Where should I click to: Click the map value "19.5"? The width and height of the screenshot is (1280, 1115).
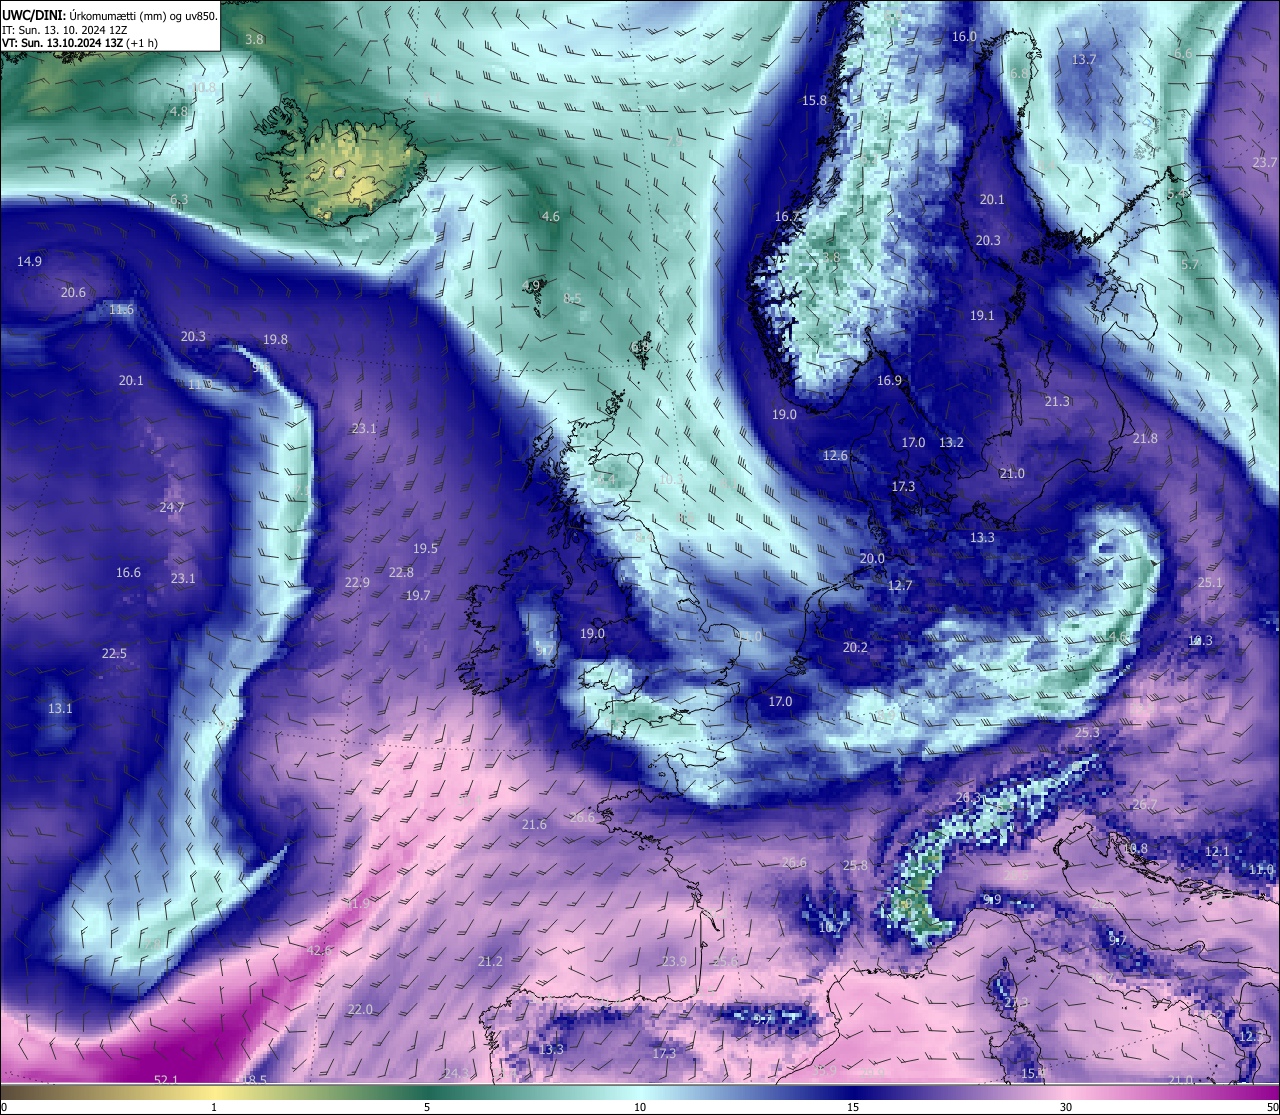pyautogui.click(x=425, y=548)
